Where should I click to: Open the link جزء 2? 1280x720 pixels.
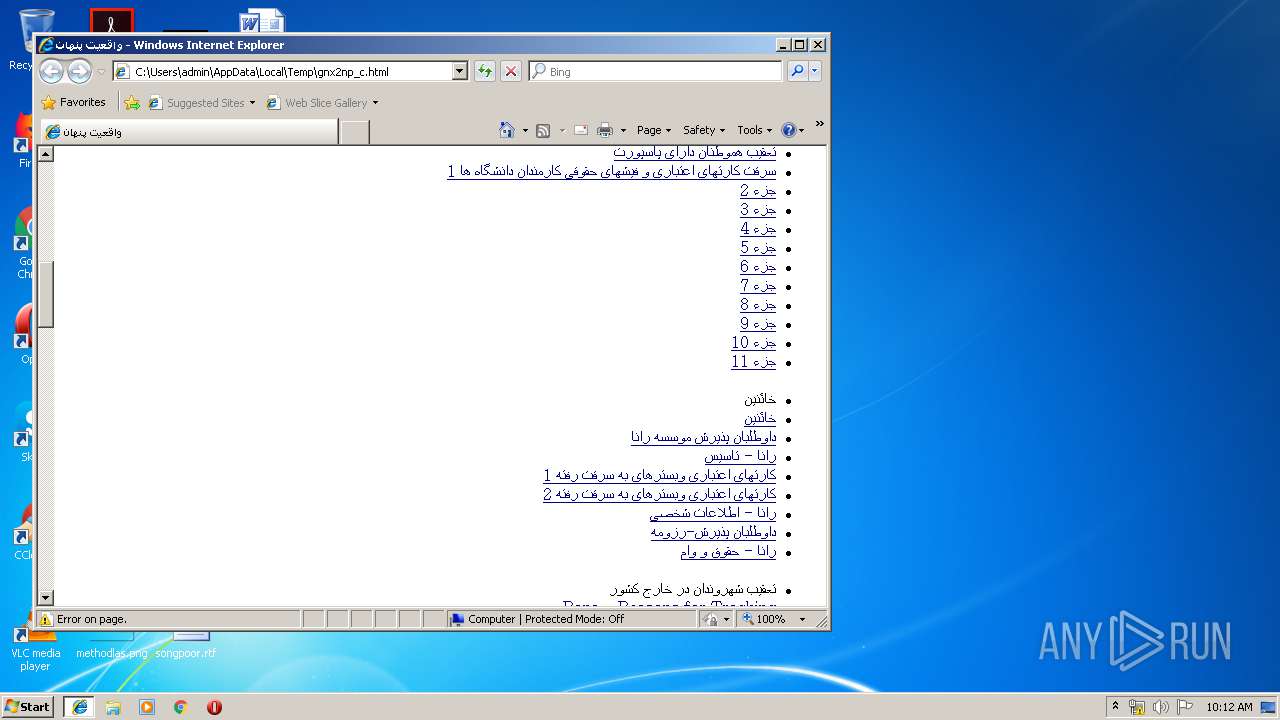click(758, 191)
